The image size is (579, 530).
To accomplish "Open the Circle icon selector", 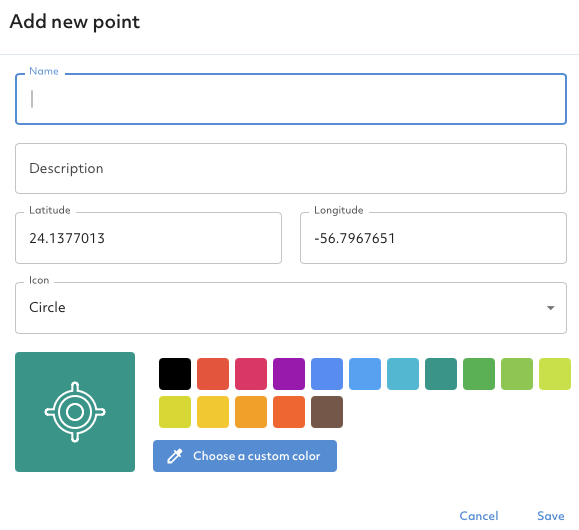I will click(x=291, y=308).
